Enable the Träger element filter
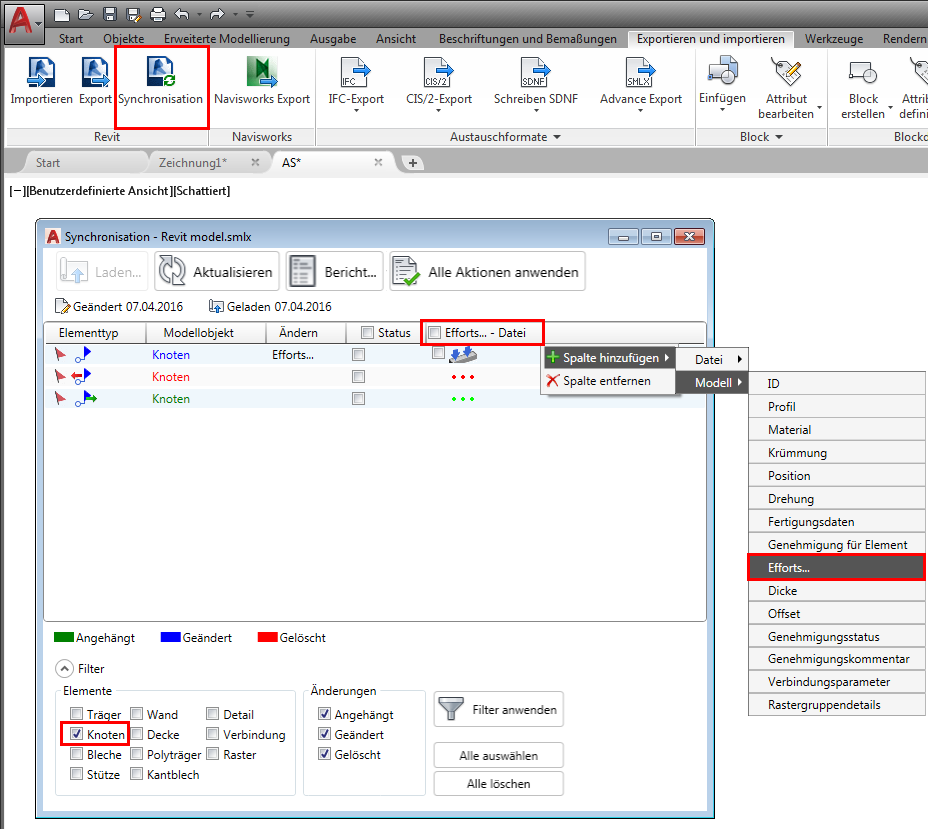928x829 pixels. pos(76,713)
